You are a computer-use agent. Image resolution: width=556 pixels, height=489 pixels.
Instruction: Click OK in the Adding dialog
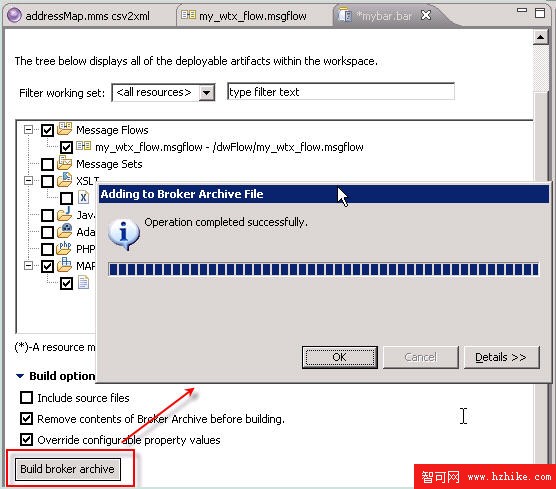point(340,357)
